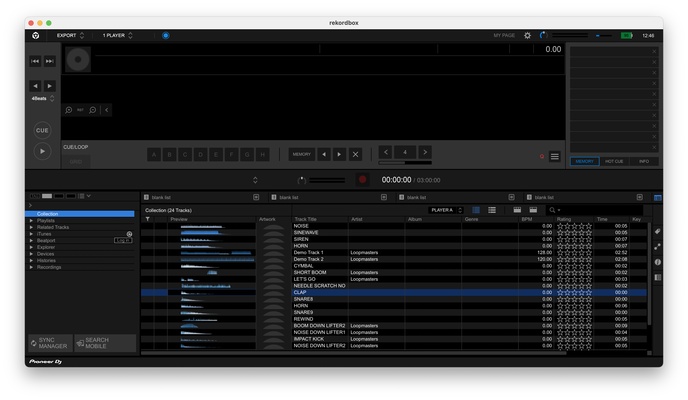The height and width of the screenshot is (400, 688).
Task: Open SYNC MANAGER
Action: [50, 343]
